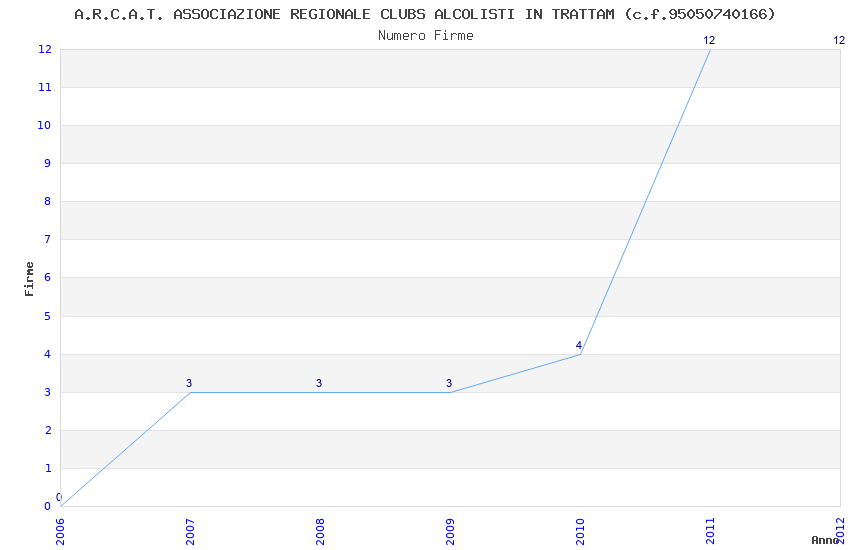Click y-axis tick value 0
Viewport: 850px width, 550px height.
click(48, 506)
